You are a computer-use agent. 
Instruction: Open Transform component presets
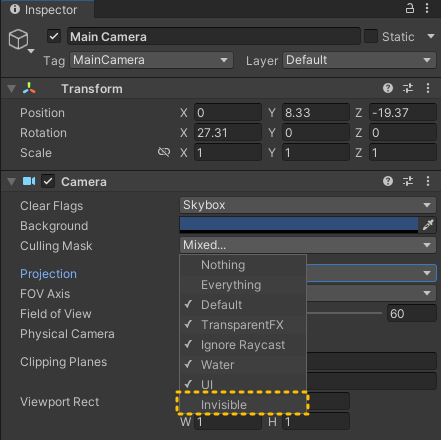(x=408, y=88)
